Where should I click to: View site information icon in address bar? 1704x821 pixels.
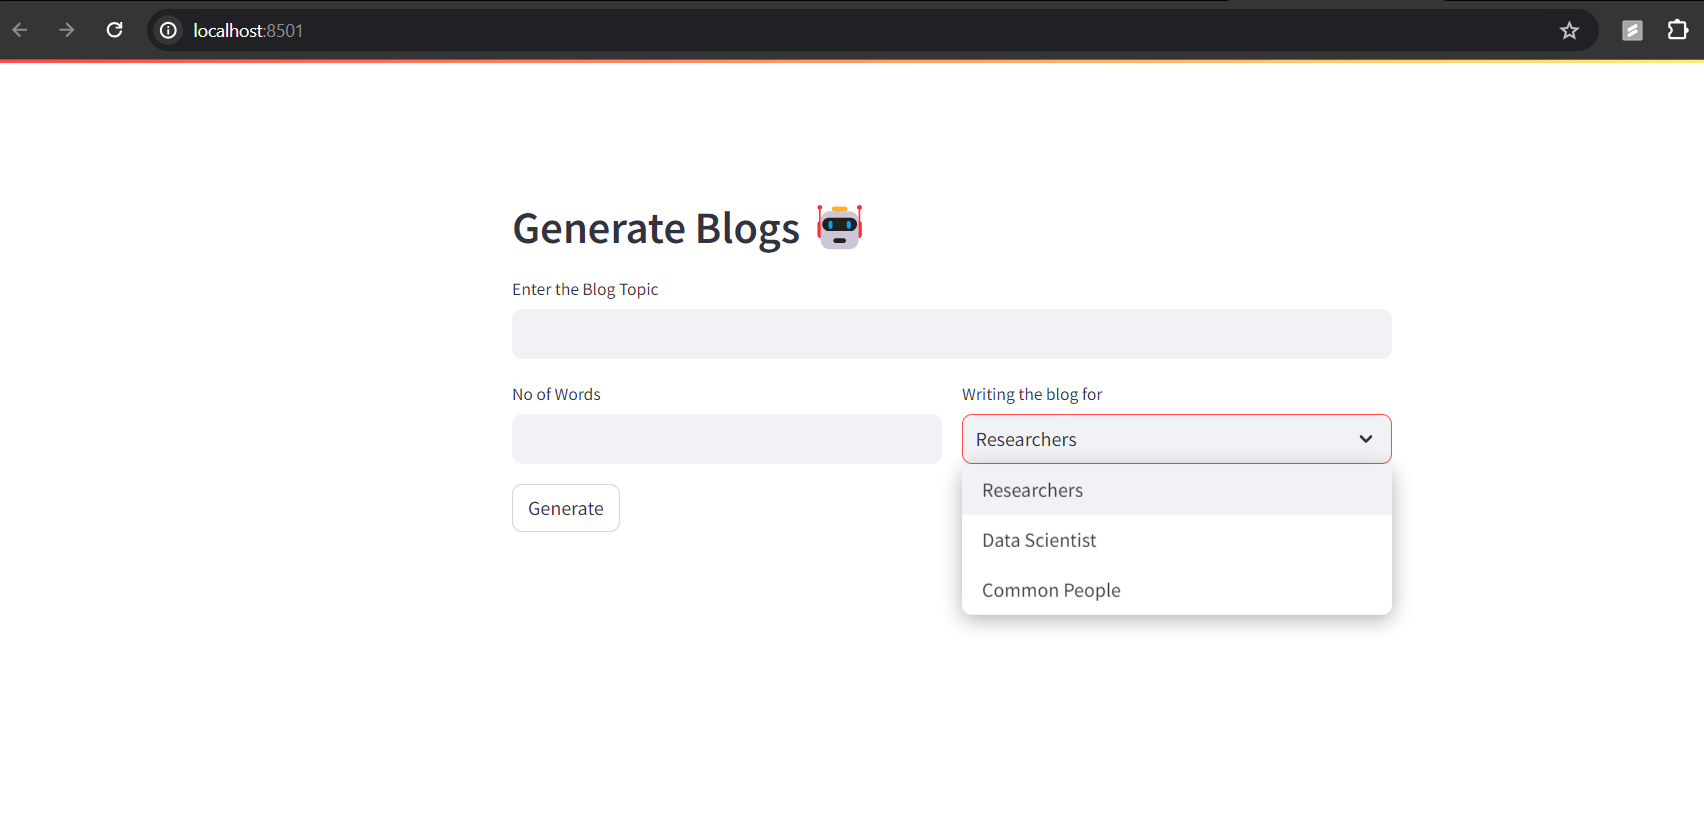pyautogui.click(x=169, y=31)
